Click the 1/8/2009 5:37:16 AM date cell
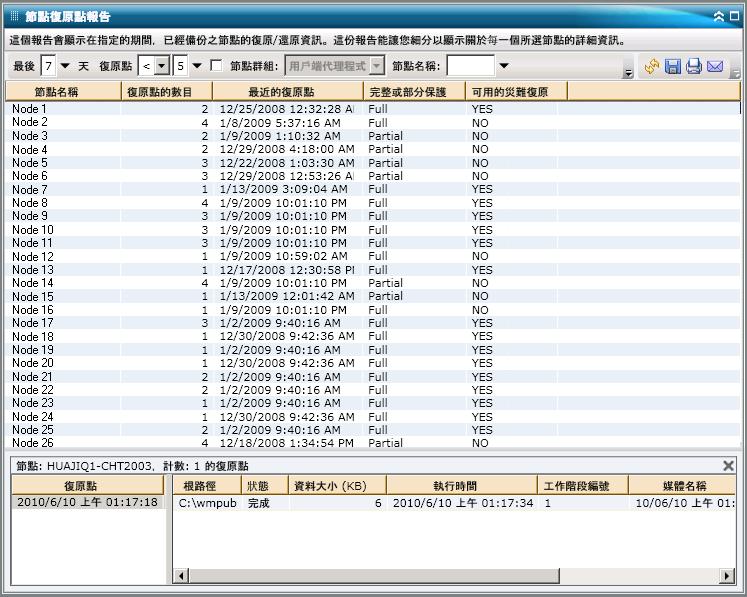The width and height of the screenshot is (747, 597). coord(280,122)
